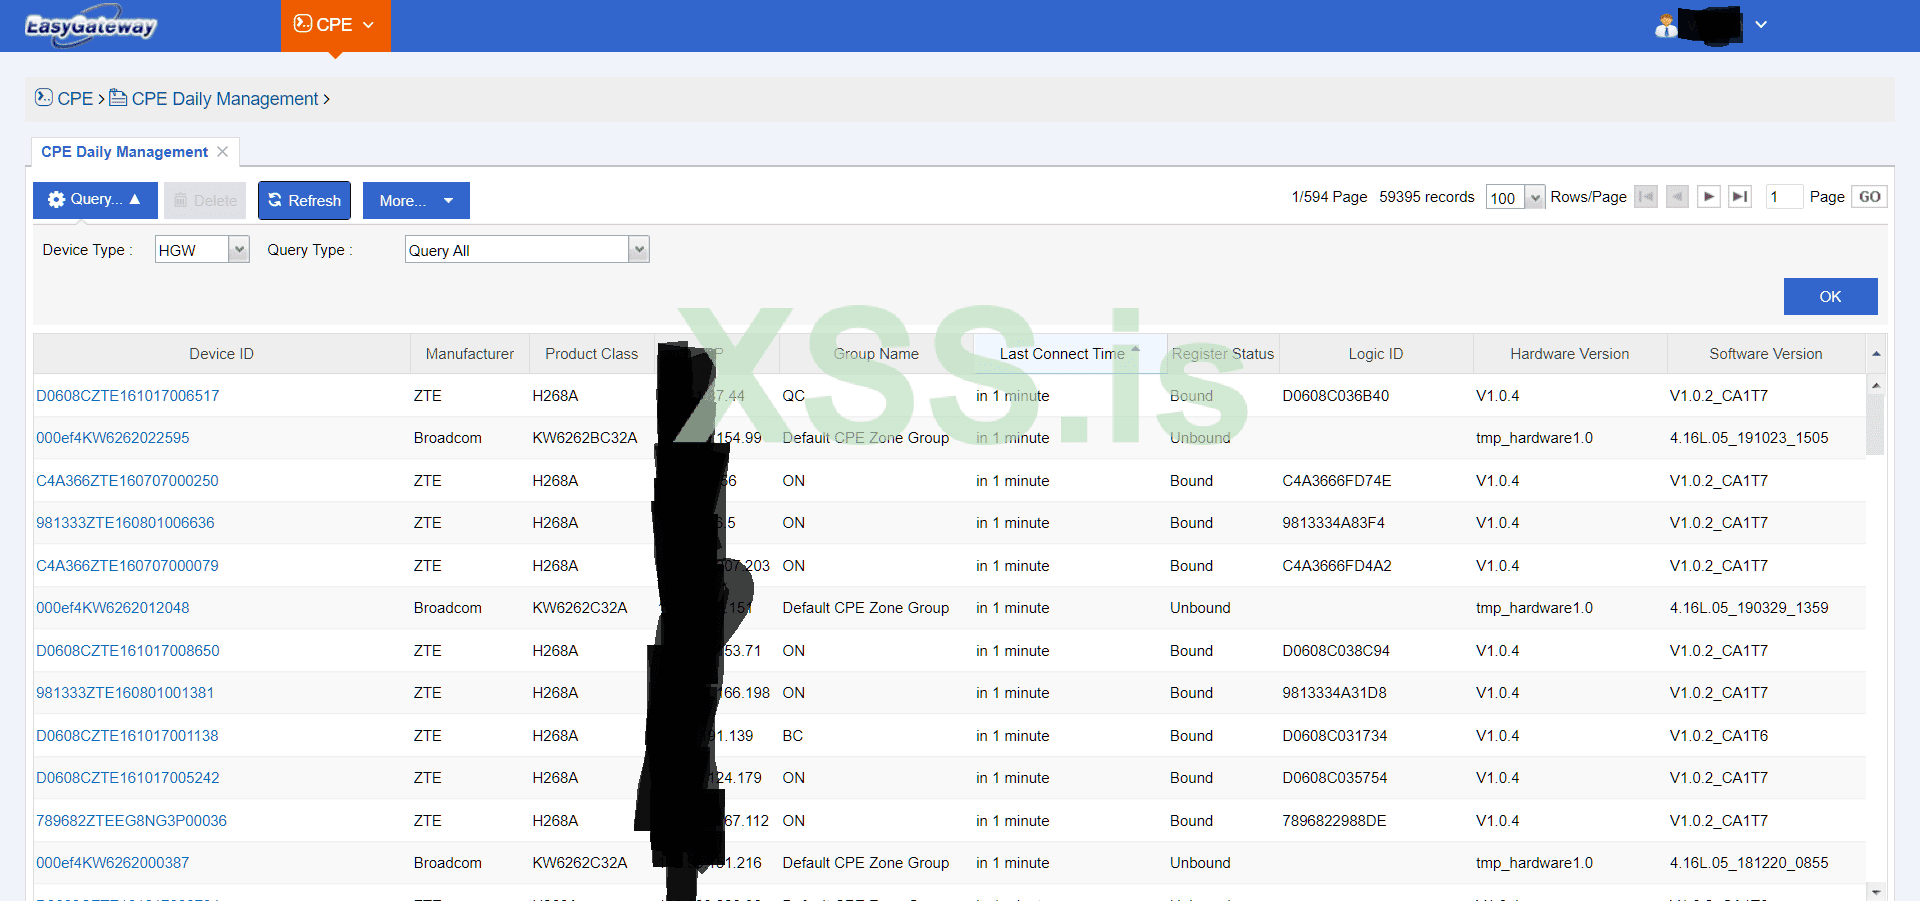Viewport: 1920px width, 901px height.
Task: Go to the next page icon
Action: point(1709,197)
